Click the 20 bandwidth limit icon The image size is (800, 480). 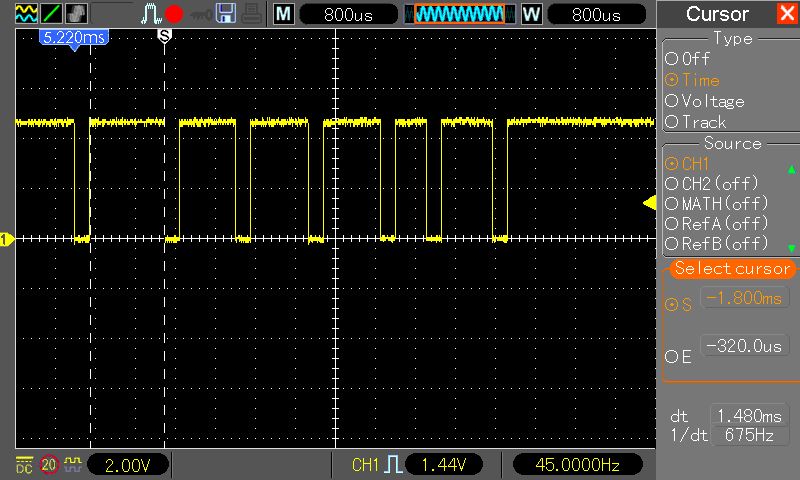49,465
